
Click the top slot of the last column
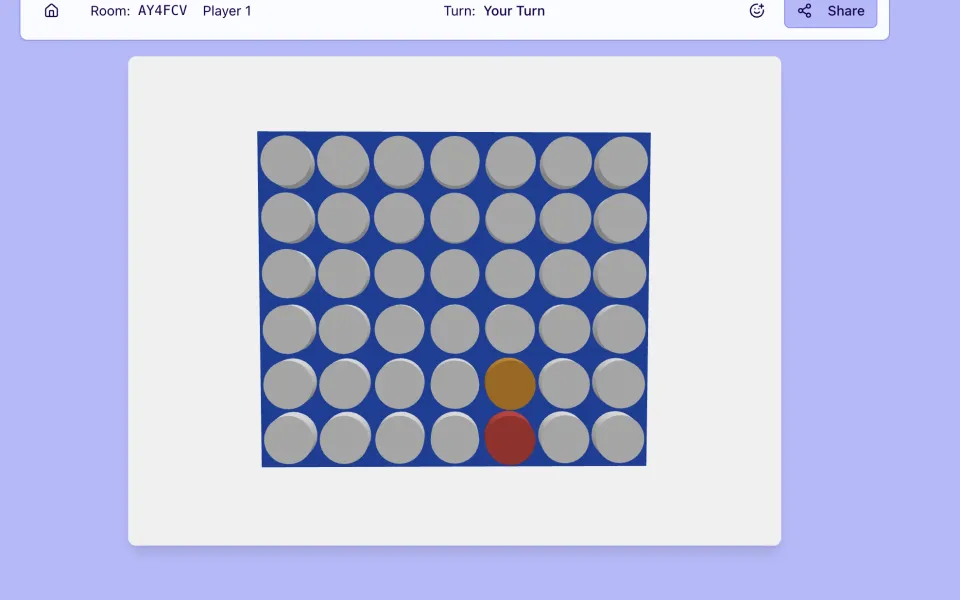pos(621,162)
